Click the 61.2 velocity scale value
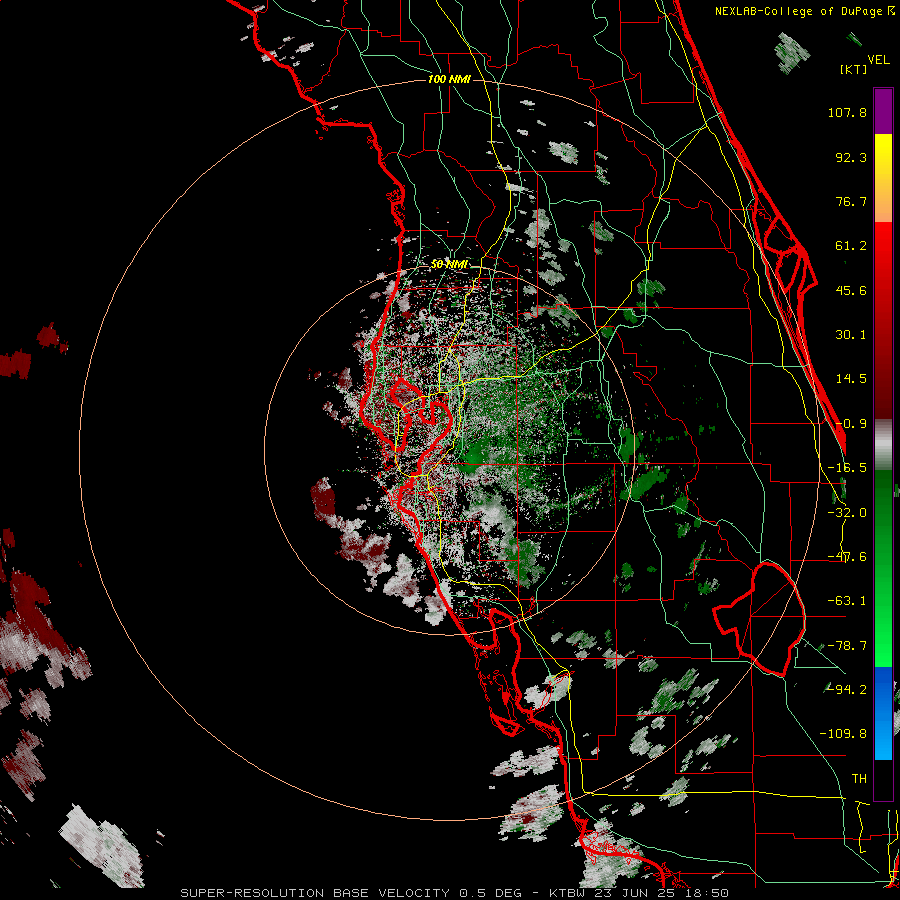900x900 pixels. (851, 246)
